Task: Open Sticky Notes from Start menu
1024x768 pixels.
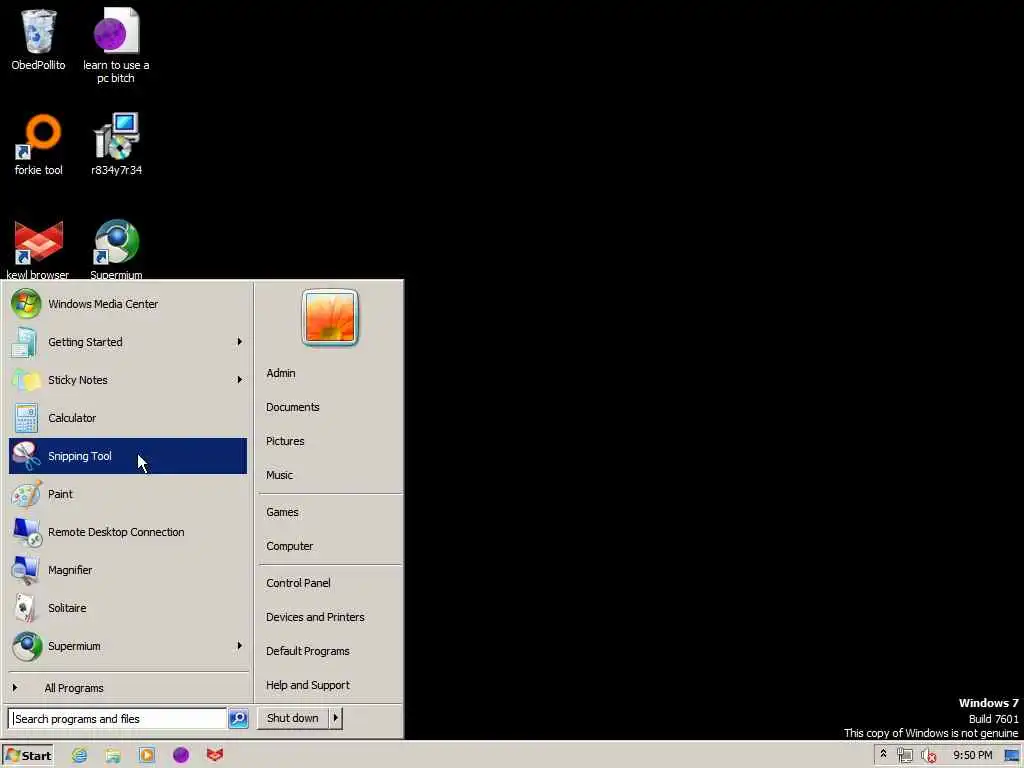Action: (128, 380)
